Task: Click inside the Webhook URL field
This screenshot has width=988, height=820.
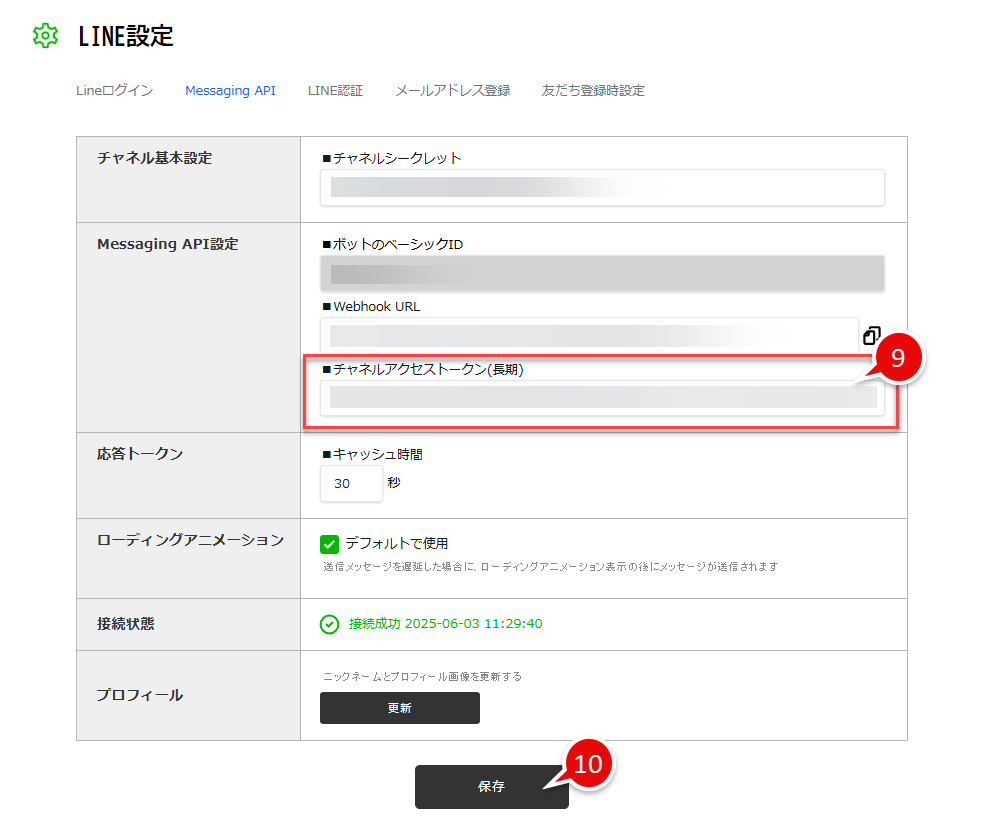Action: point(588,336)
